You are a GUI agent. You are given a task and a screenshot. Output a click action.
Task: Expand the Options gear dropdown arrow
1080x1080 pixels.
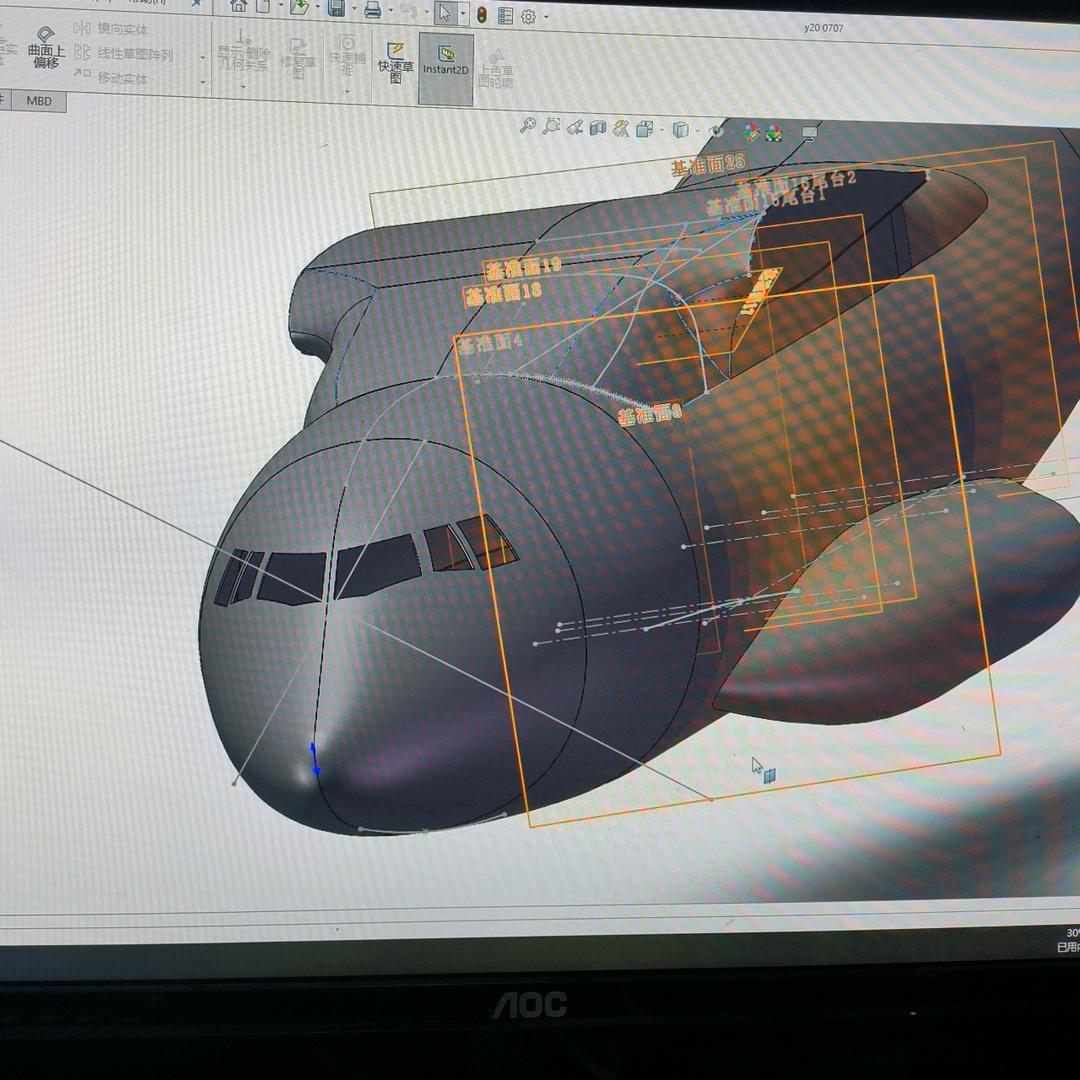[x=545, y=17]
